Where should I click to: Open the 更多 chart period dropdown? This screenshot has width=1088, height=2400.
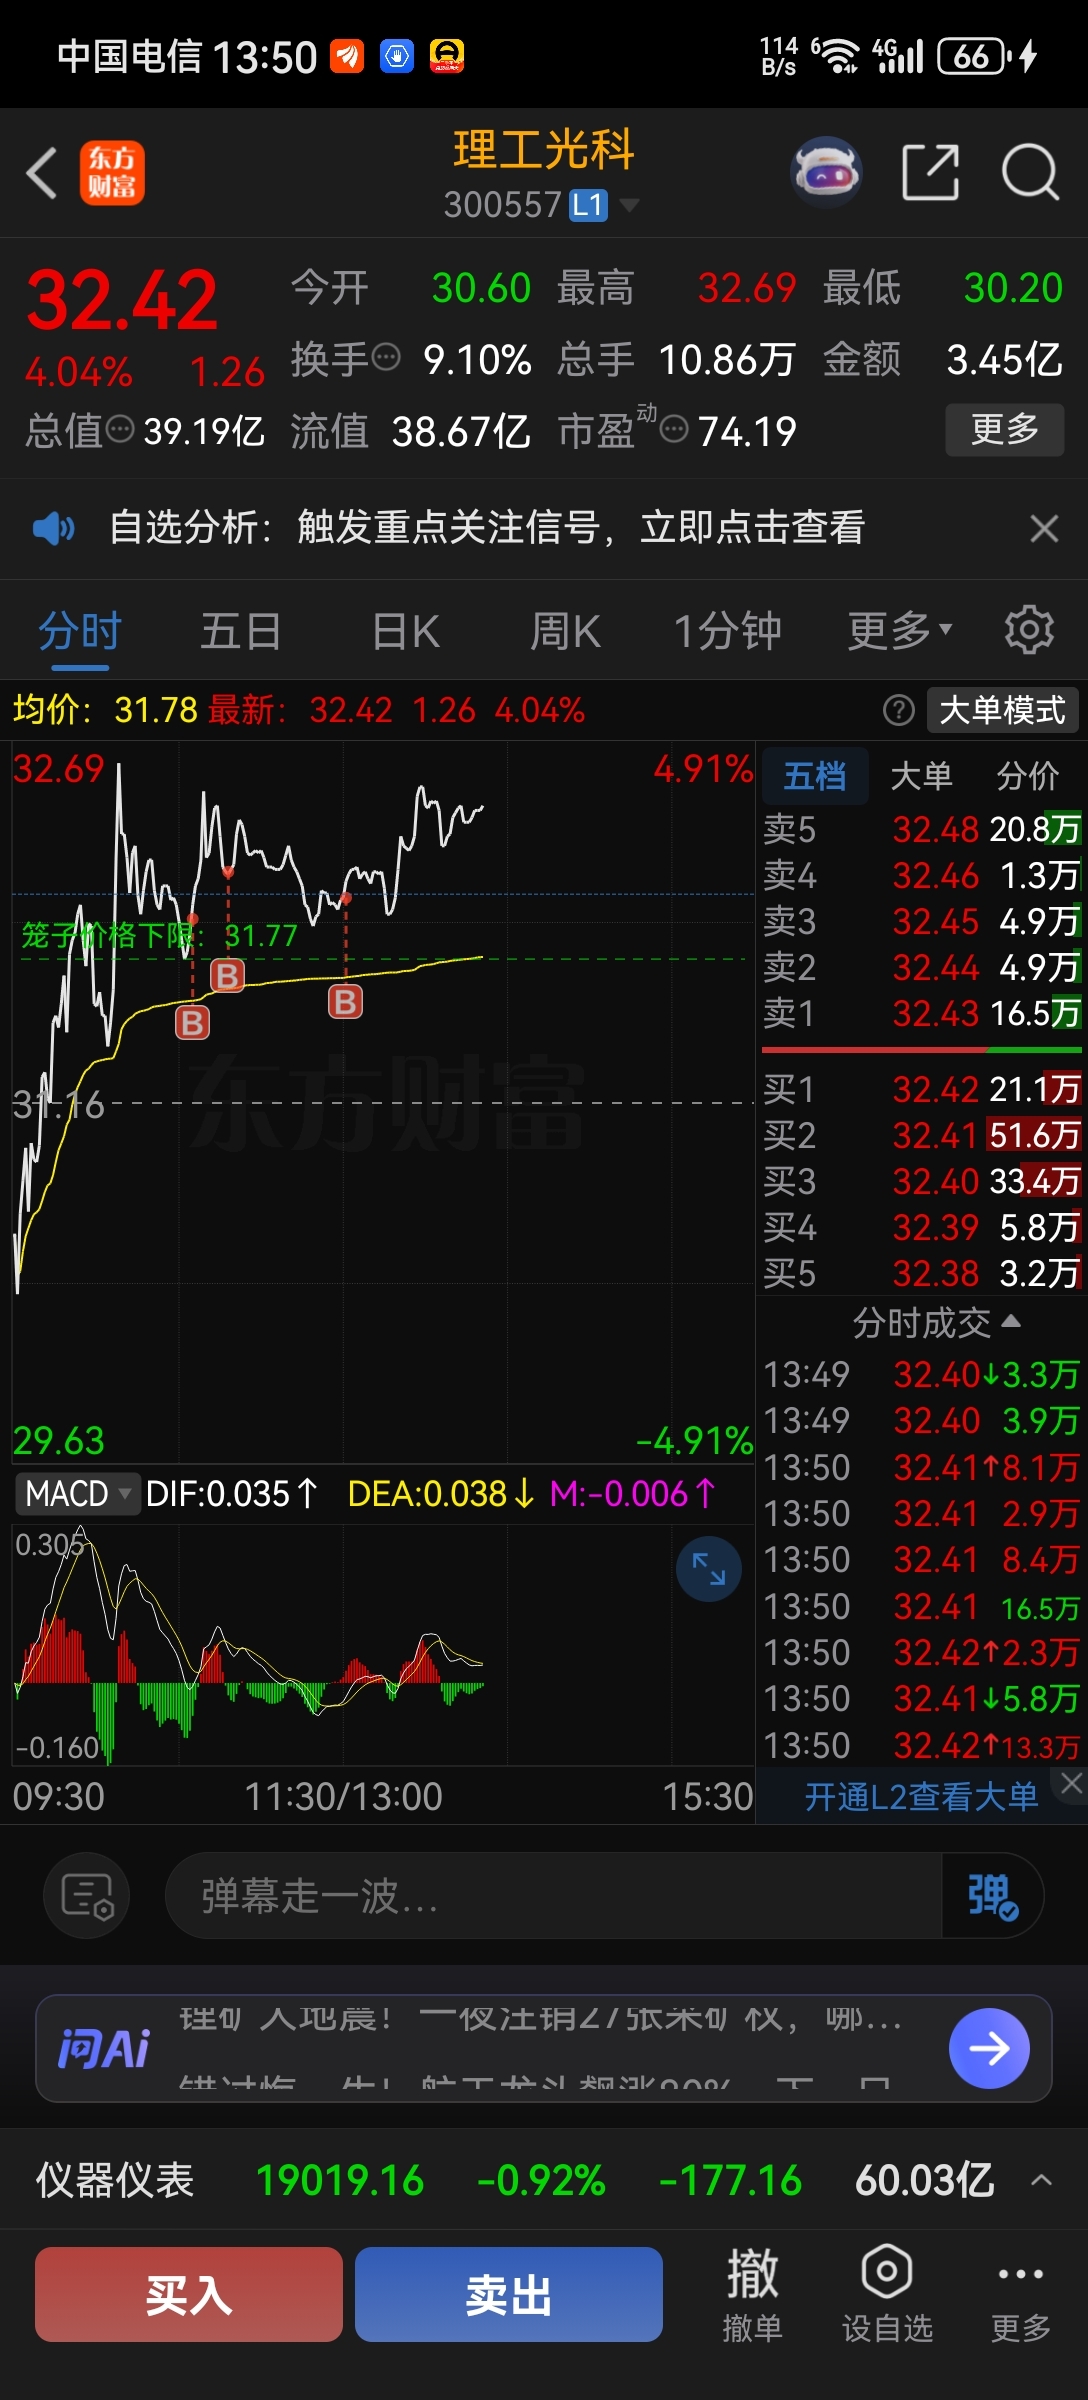900,630
